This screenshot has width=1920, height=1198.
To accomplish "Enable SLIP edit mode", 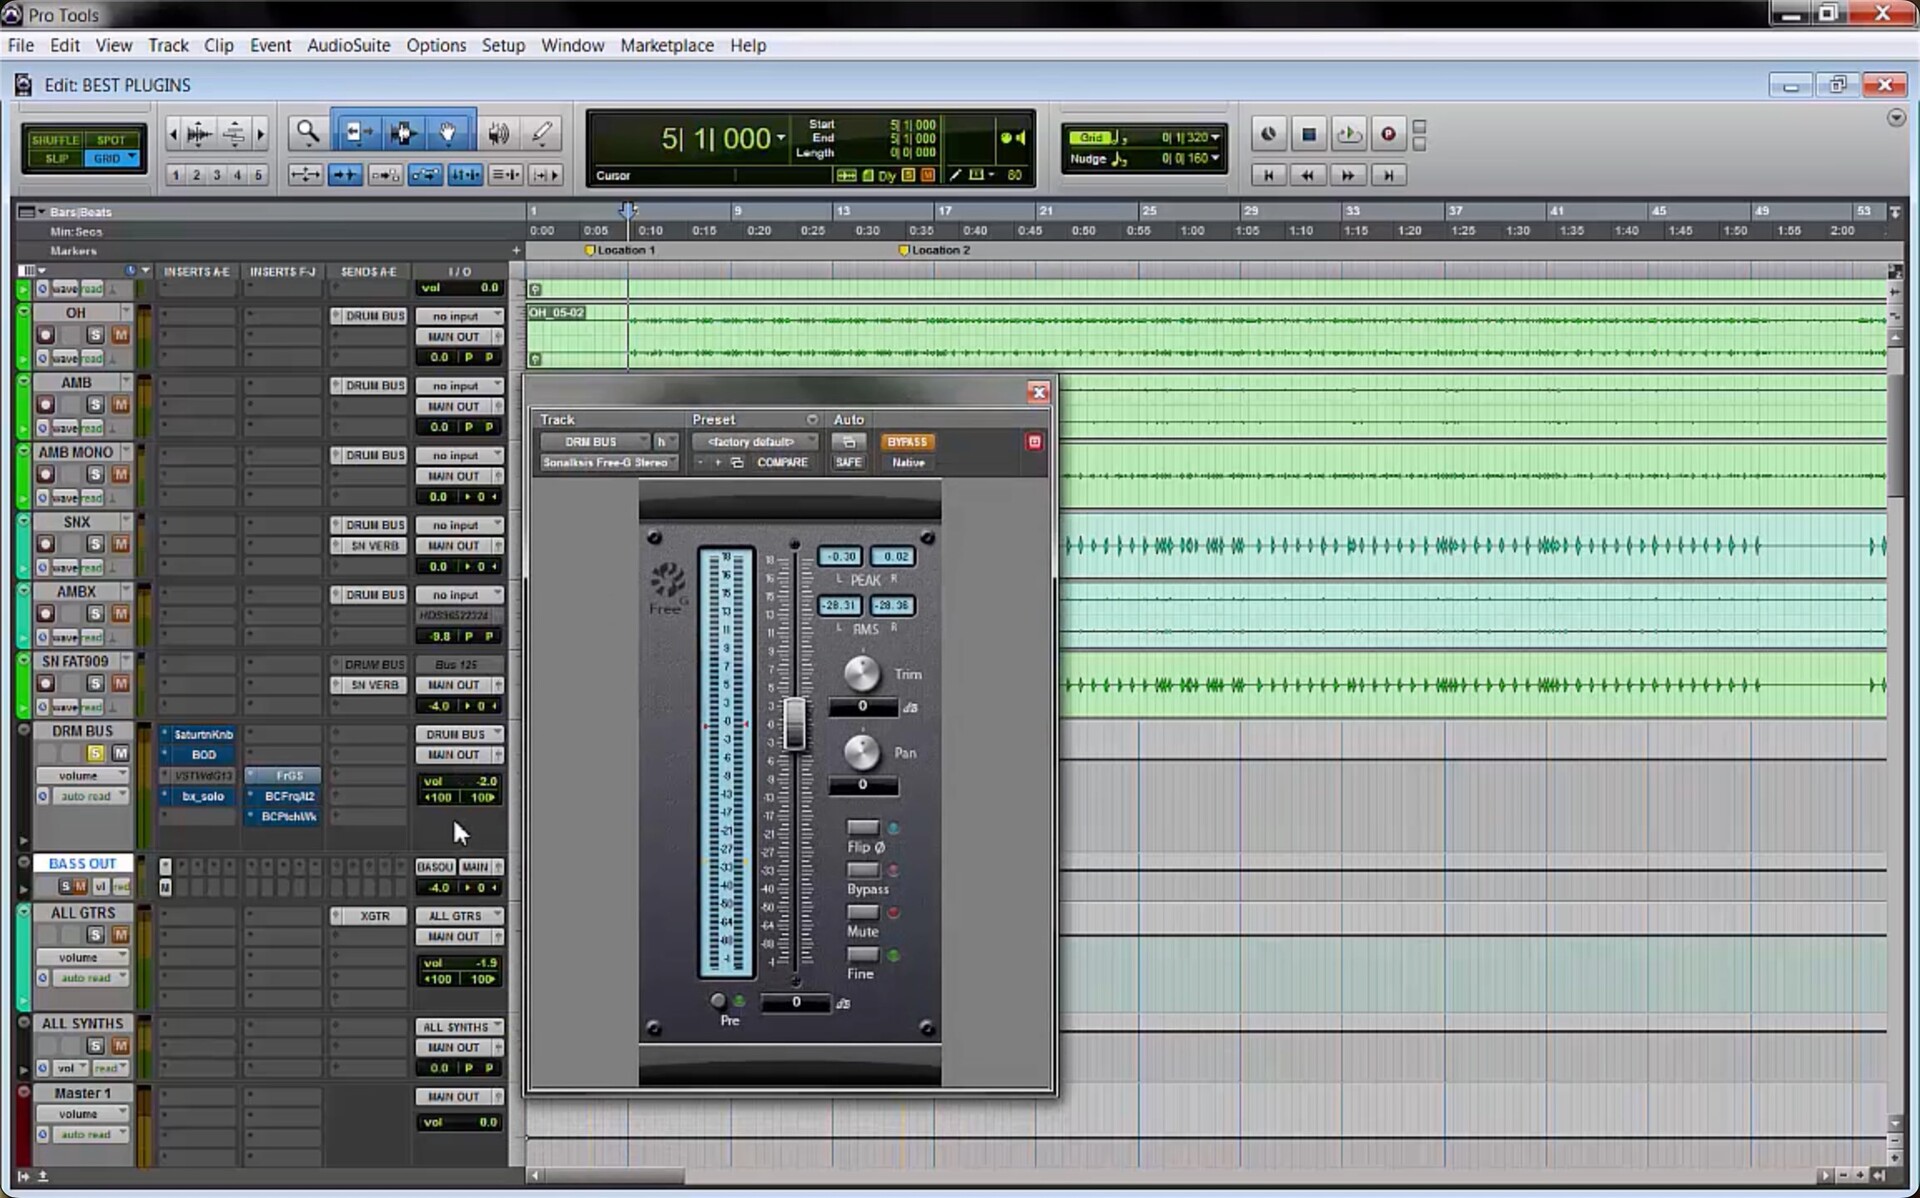I will point(57,159).
